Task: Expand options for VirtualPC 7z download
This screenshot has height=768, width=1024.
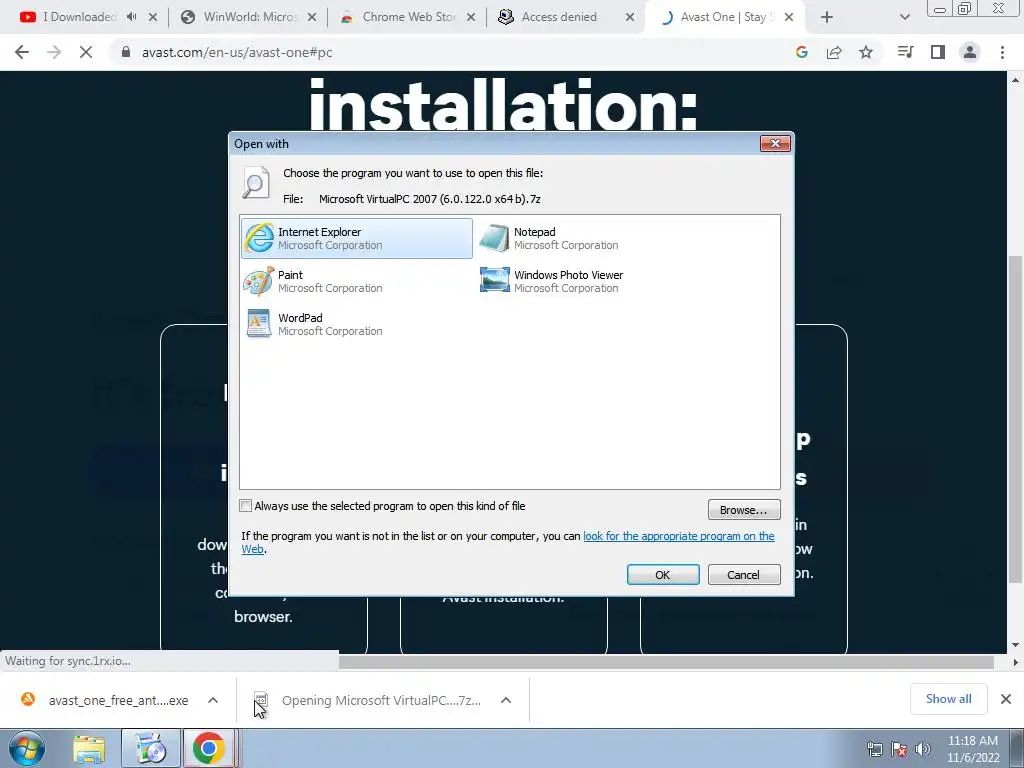Action: (x=506, y=700)
